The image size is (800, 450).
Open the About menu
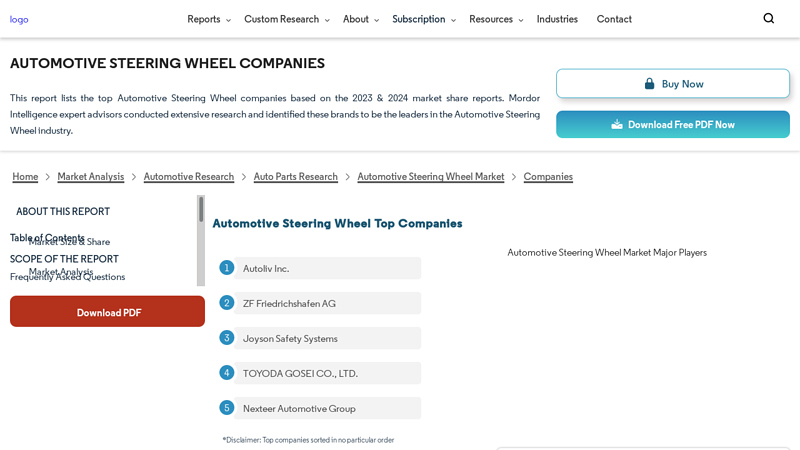[x=356, y=19]
